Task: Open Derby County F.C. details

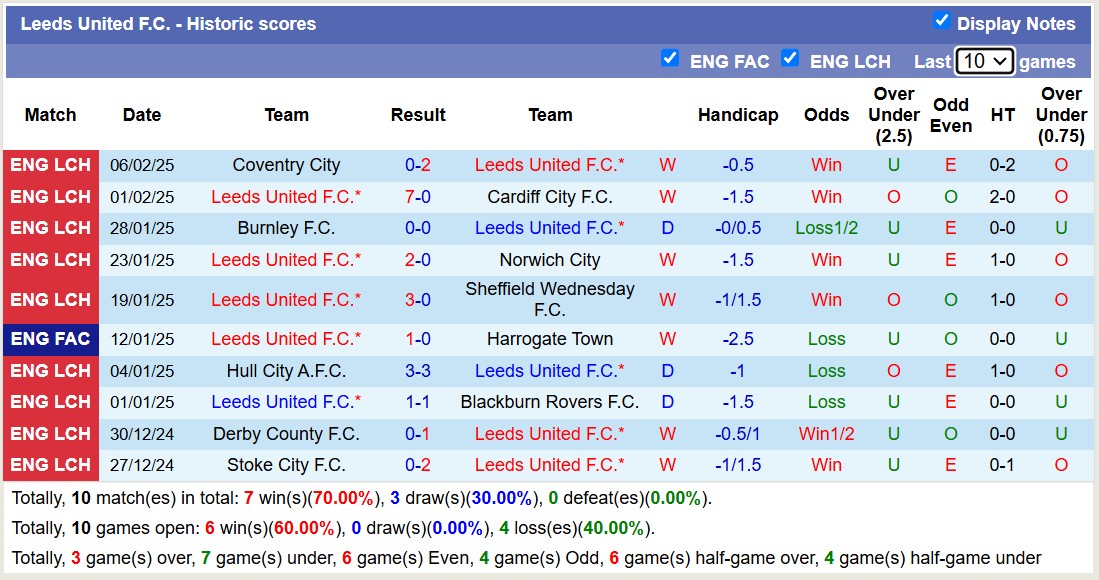Action: pos(287,434)
